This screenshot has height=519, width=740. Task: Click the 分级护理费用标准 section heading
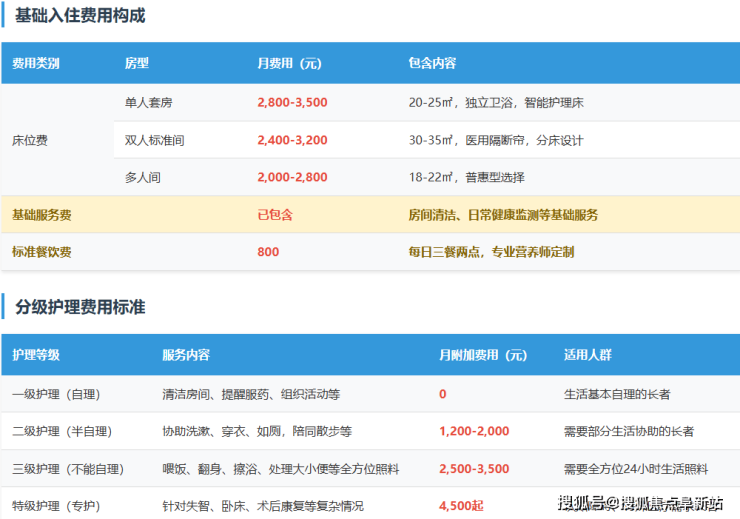80,307
